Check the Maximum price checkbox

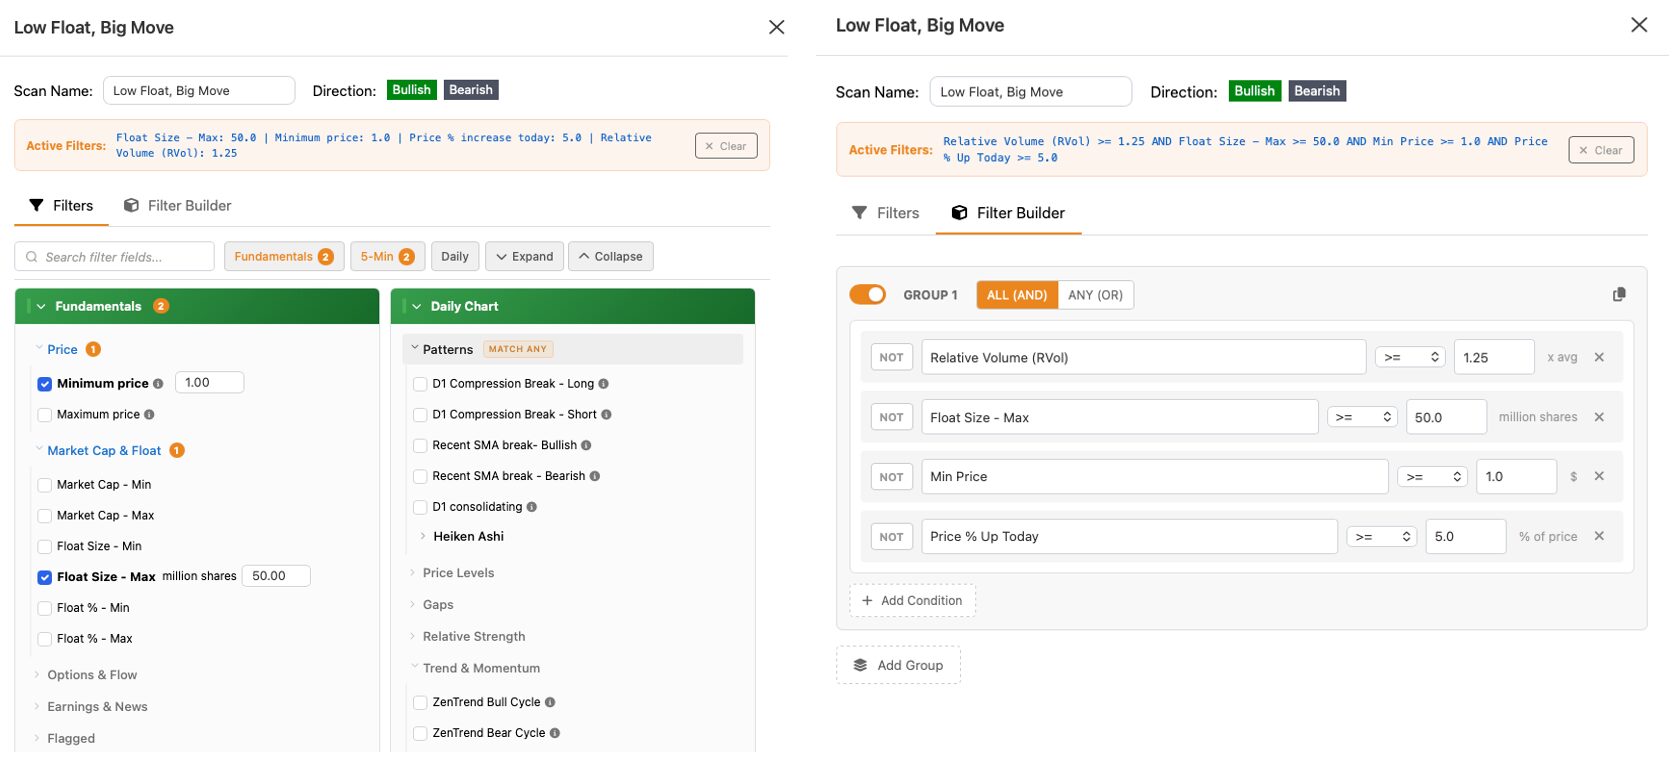[45, 415]
